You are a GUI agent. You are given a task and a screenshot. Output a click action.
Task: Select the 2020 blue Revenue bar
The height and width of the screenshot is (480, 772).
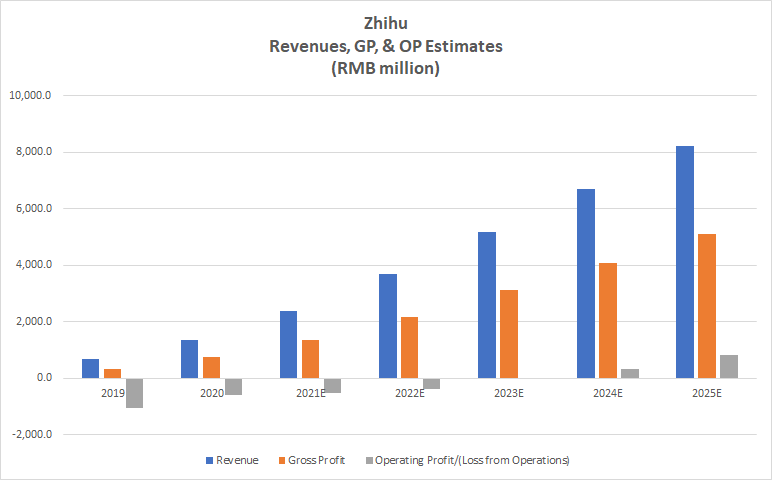point(190,359)
